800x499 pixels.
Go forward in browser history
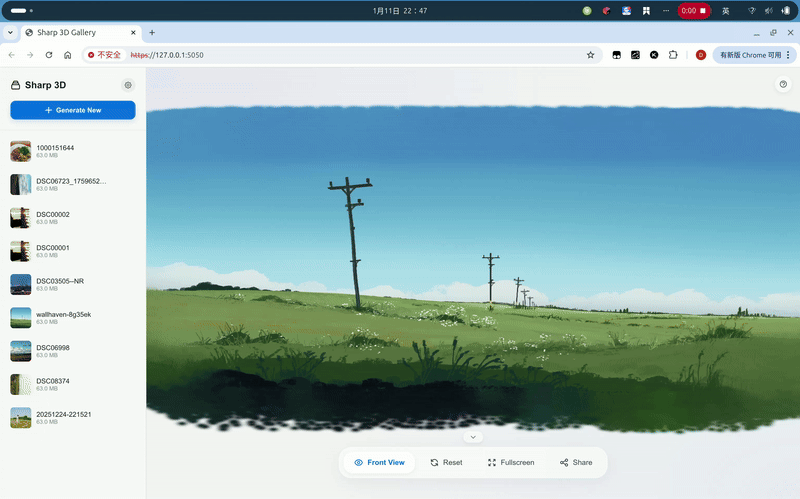pos(30,55)
